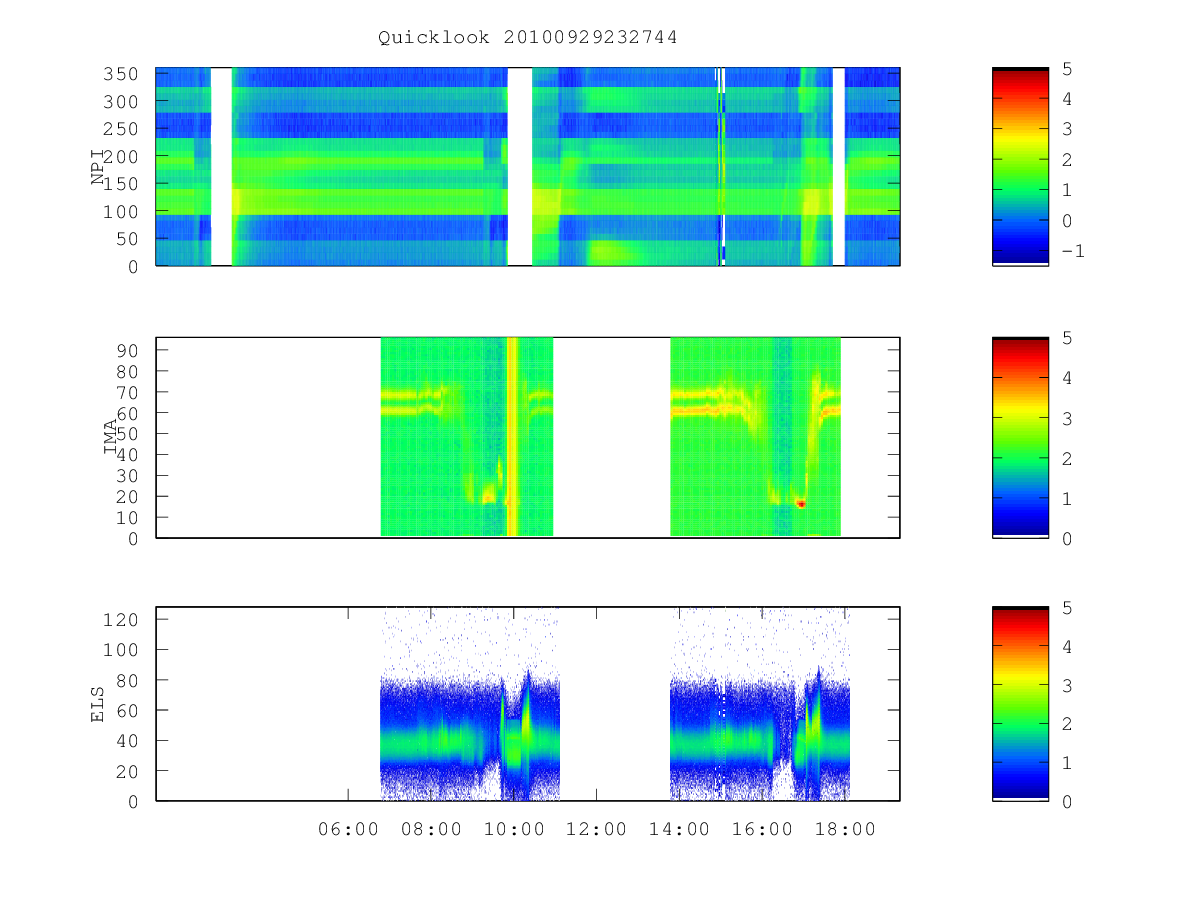Click the 90 tick on IMA axis

(x=128, y=350)
